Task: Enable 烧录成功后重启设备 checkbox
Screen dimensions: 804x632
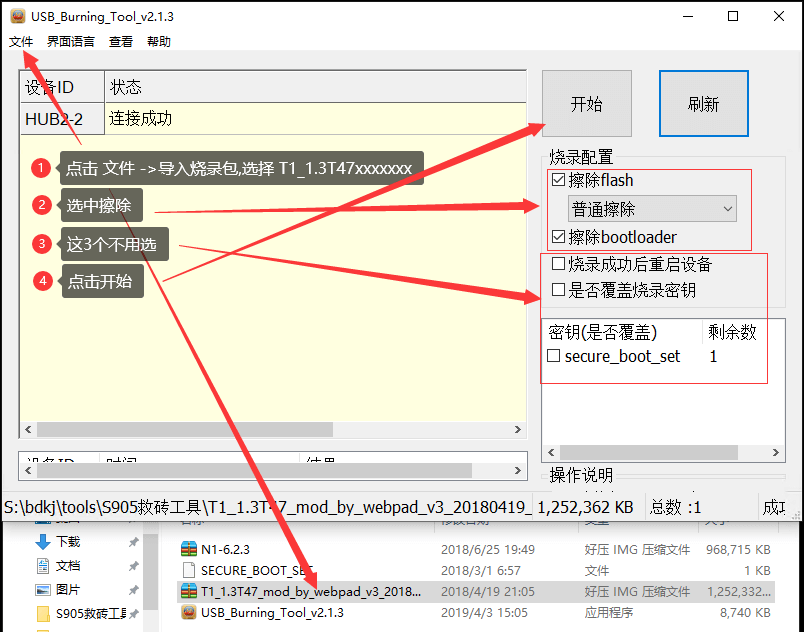Action: tap(558, 264)
